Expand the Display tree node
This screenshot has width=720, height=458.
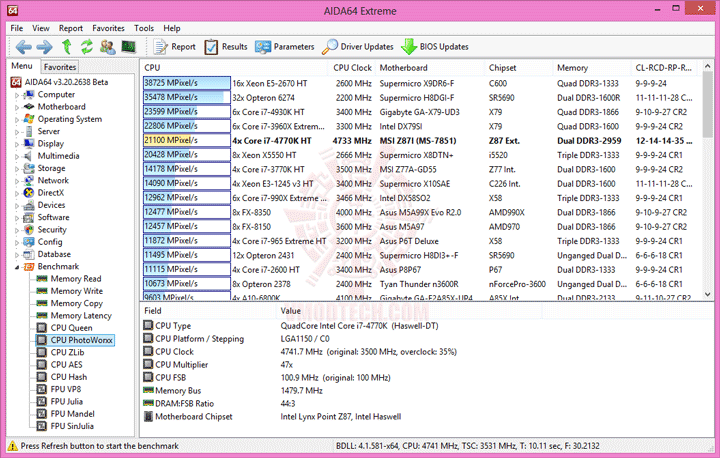(x=17, y=144)
